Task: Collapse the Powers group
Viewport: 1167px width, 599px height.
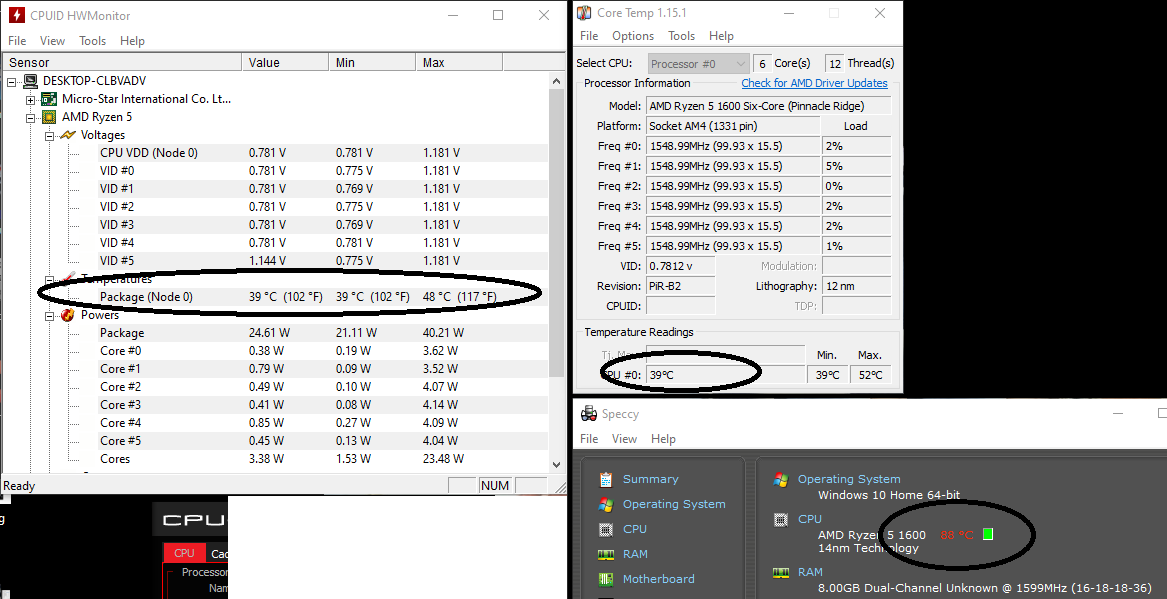Action: [49, 315]
